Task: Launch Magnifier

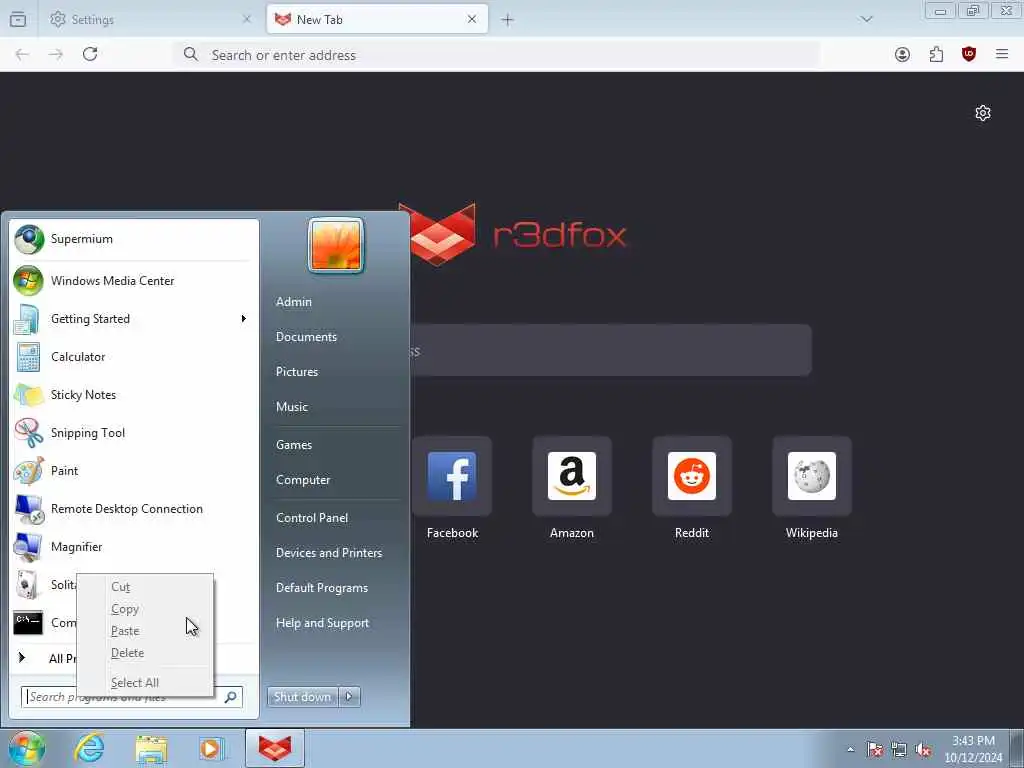Action: pos(133,547)
